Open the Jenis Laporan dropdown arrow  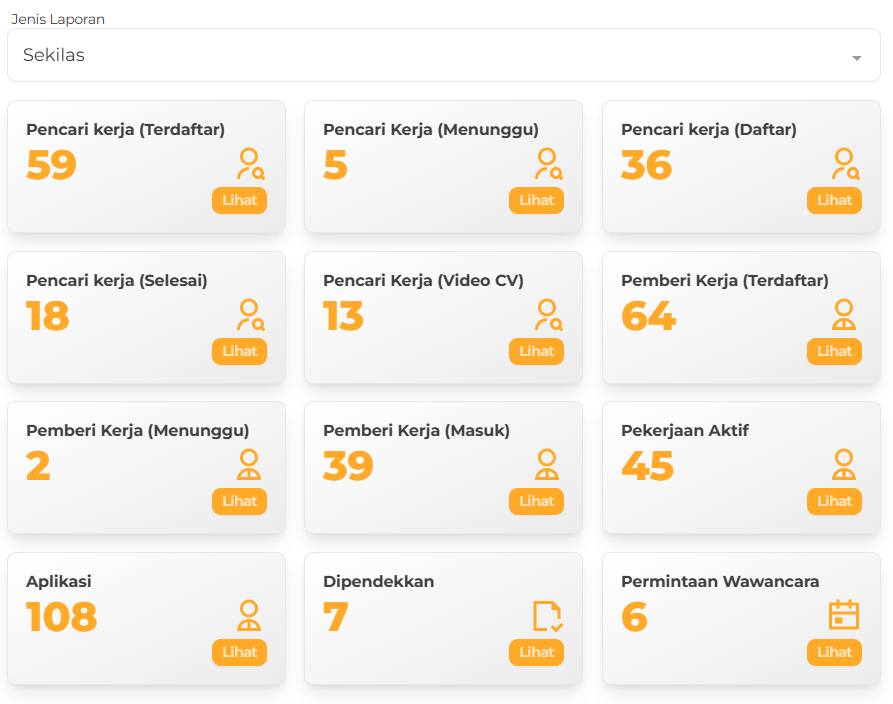(x=856, y=58)
